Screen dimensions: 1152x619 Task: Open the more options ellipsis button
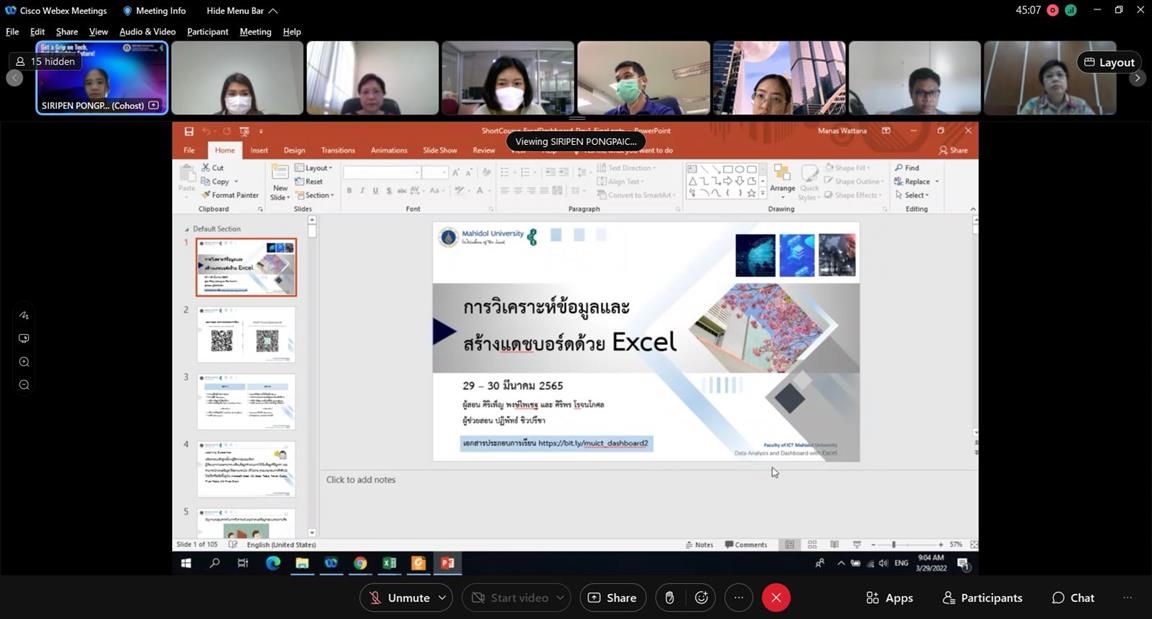tap(739, 598)
